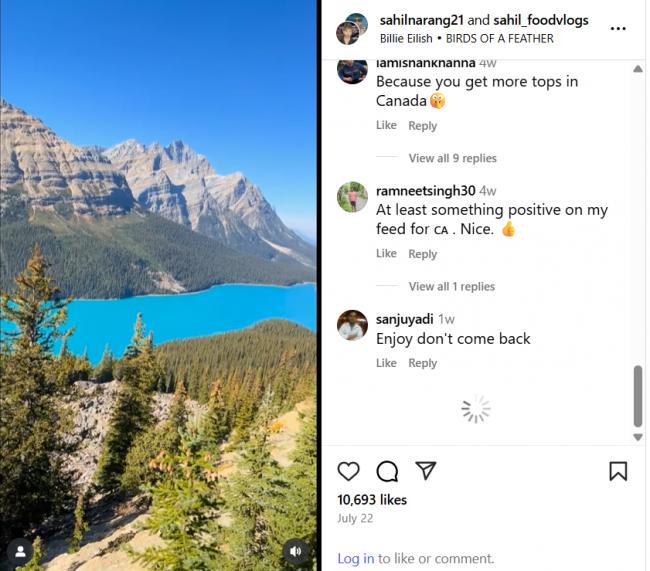Open ramneetsingh30's profile picture
This screenshot has height=571, width=650.
click(x=352, y=197)
